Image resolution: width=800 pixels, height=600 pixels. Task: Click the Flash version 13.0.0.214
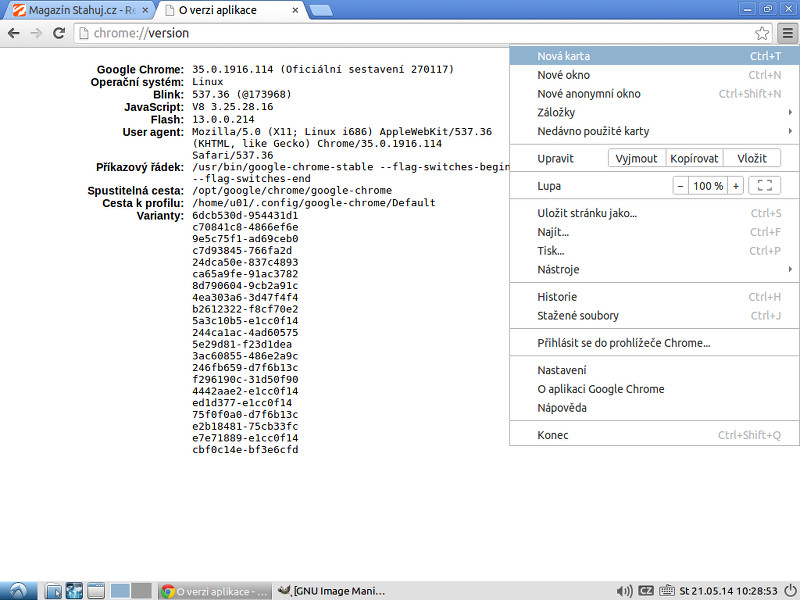(223, 119)
